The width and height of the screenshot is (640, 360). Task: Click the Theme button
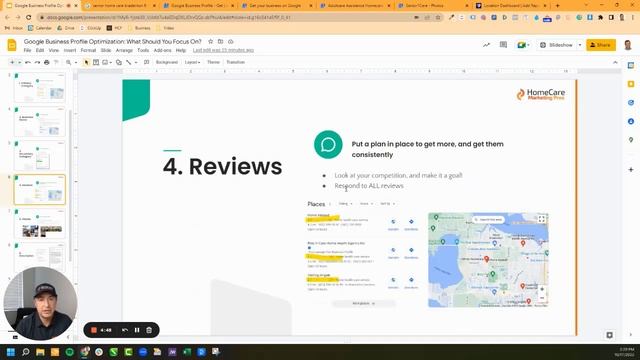[x=213, y=62]
